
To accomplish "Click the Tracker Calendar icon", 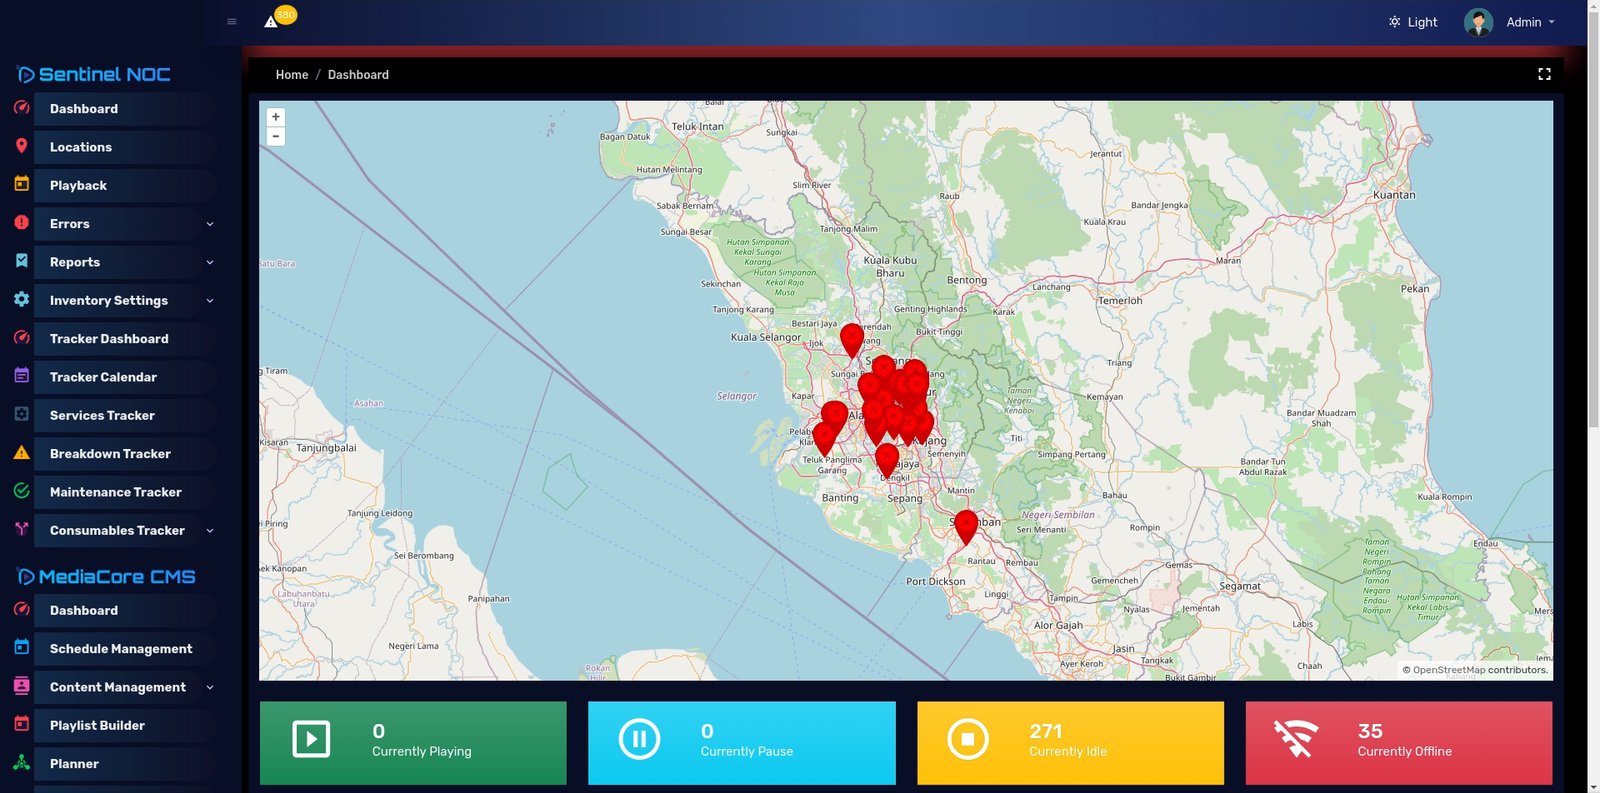I will [x=21, y=376].
